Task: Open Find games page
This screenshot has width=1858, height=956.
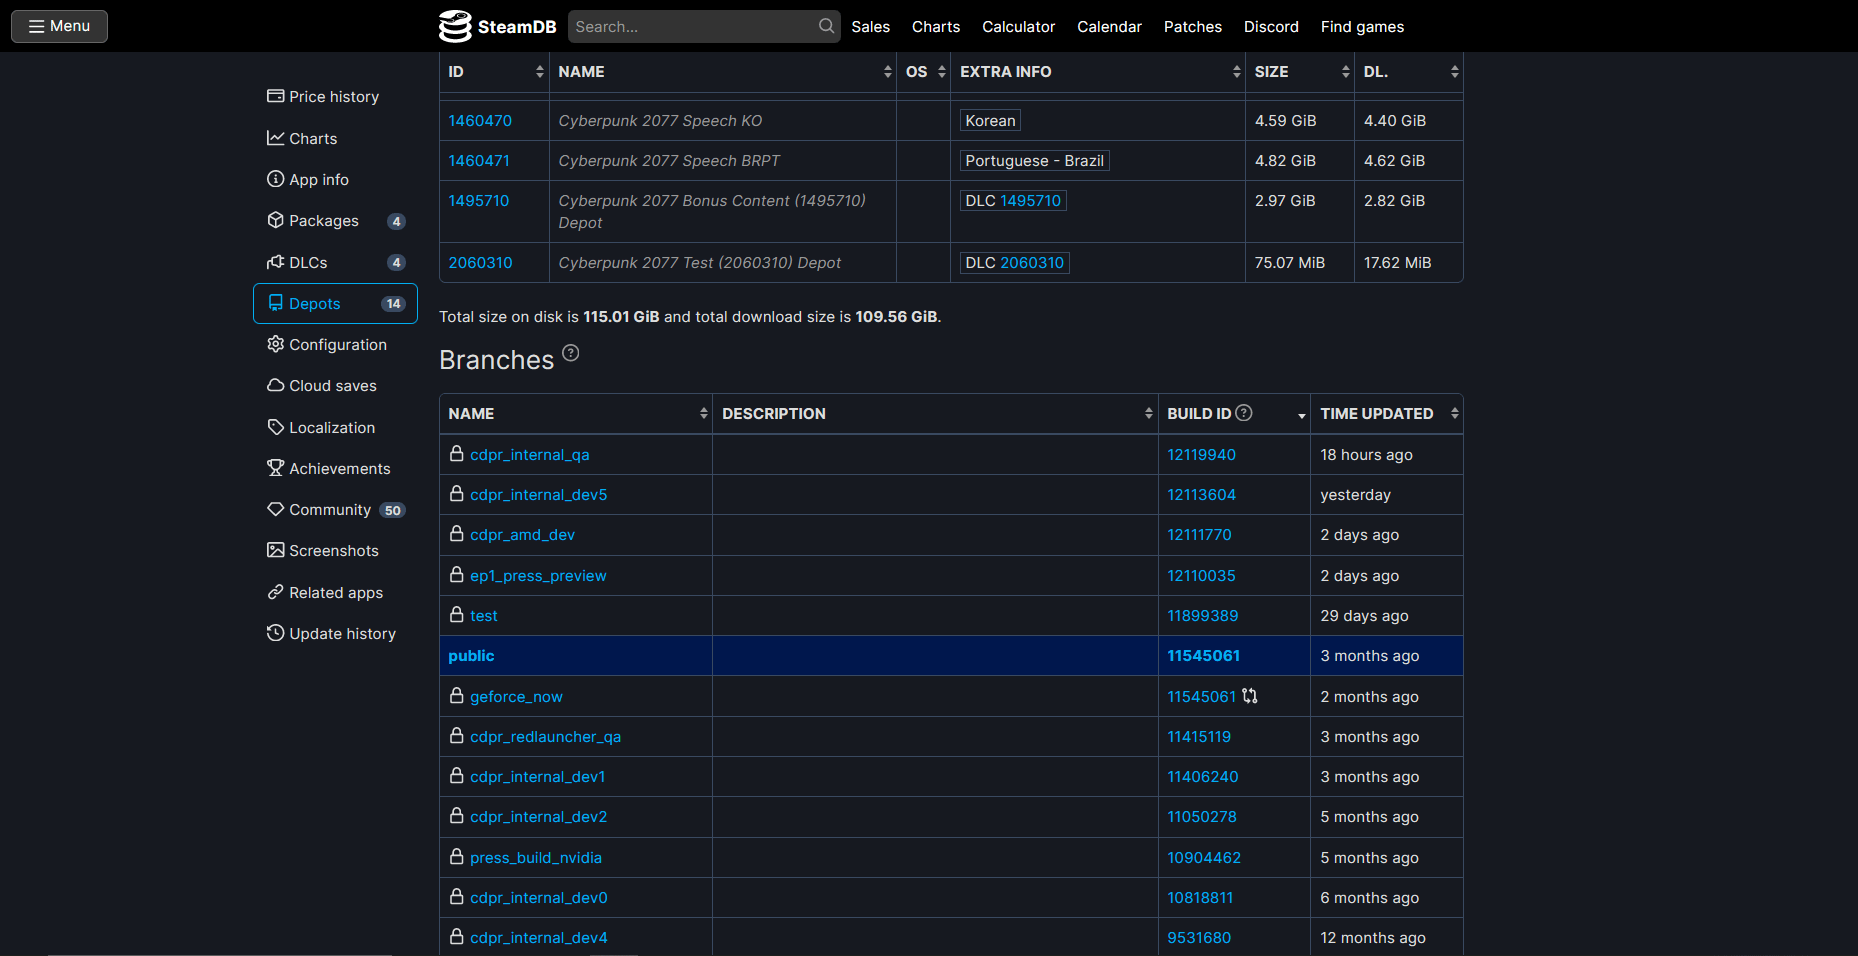Action: coord(1362,27)
